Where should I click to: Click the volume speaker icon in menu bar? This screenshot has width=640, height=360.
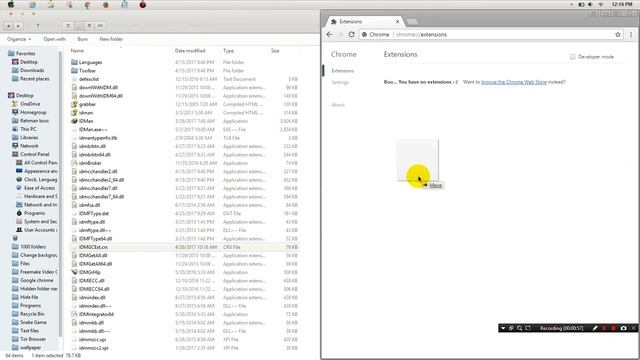coord(590,4)
